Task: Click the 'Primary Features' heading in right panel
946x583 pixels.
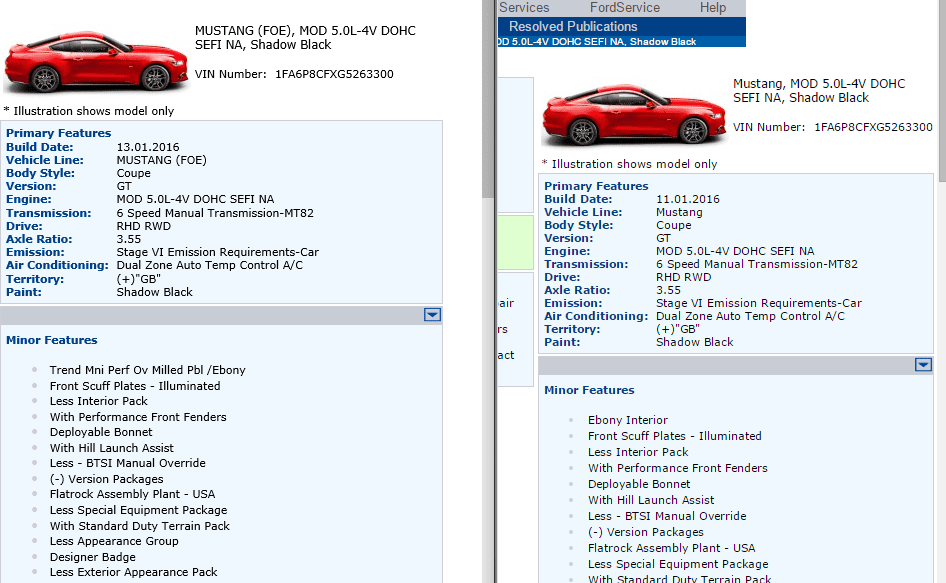Action: [596, 186]
